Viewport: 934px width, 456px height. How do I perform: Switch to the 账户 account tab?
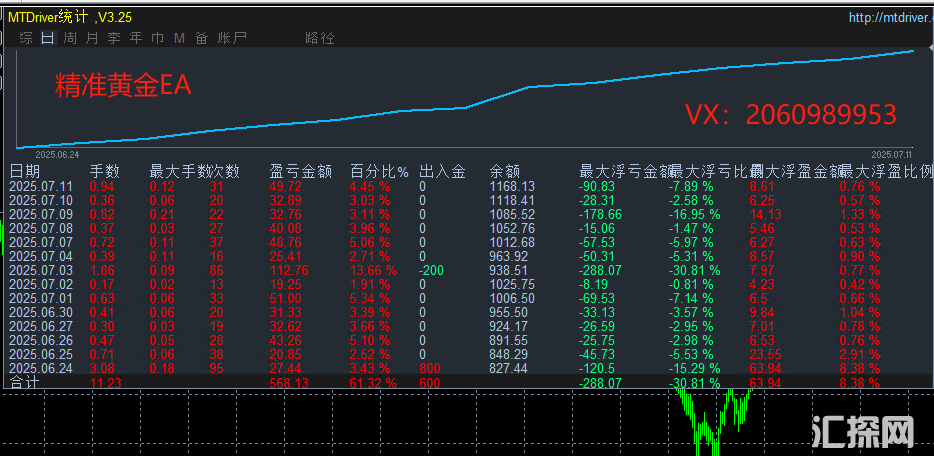tap(232, 39)
